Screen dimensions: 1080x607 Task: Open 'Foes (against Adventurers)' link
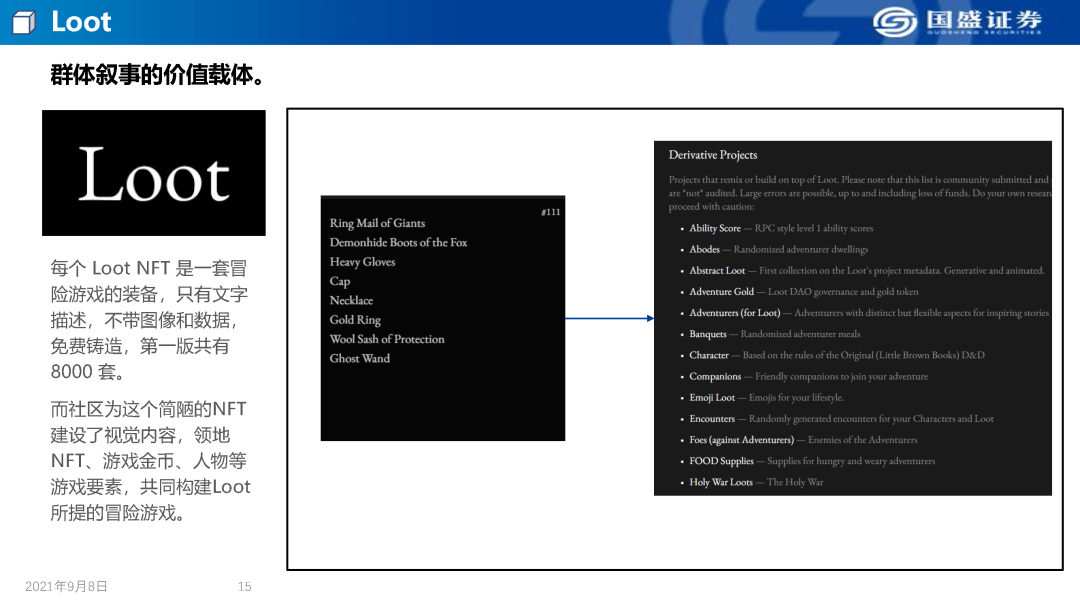(742, 440)
